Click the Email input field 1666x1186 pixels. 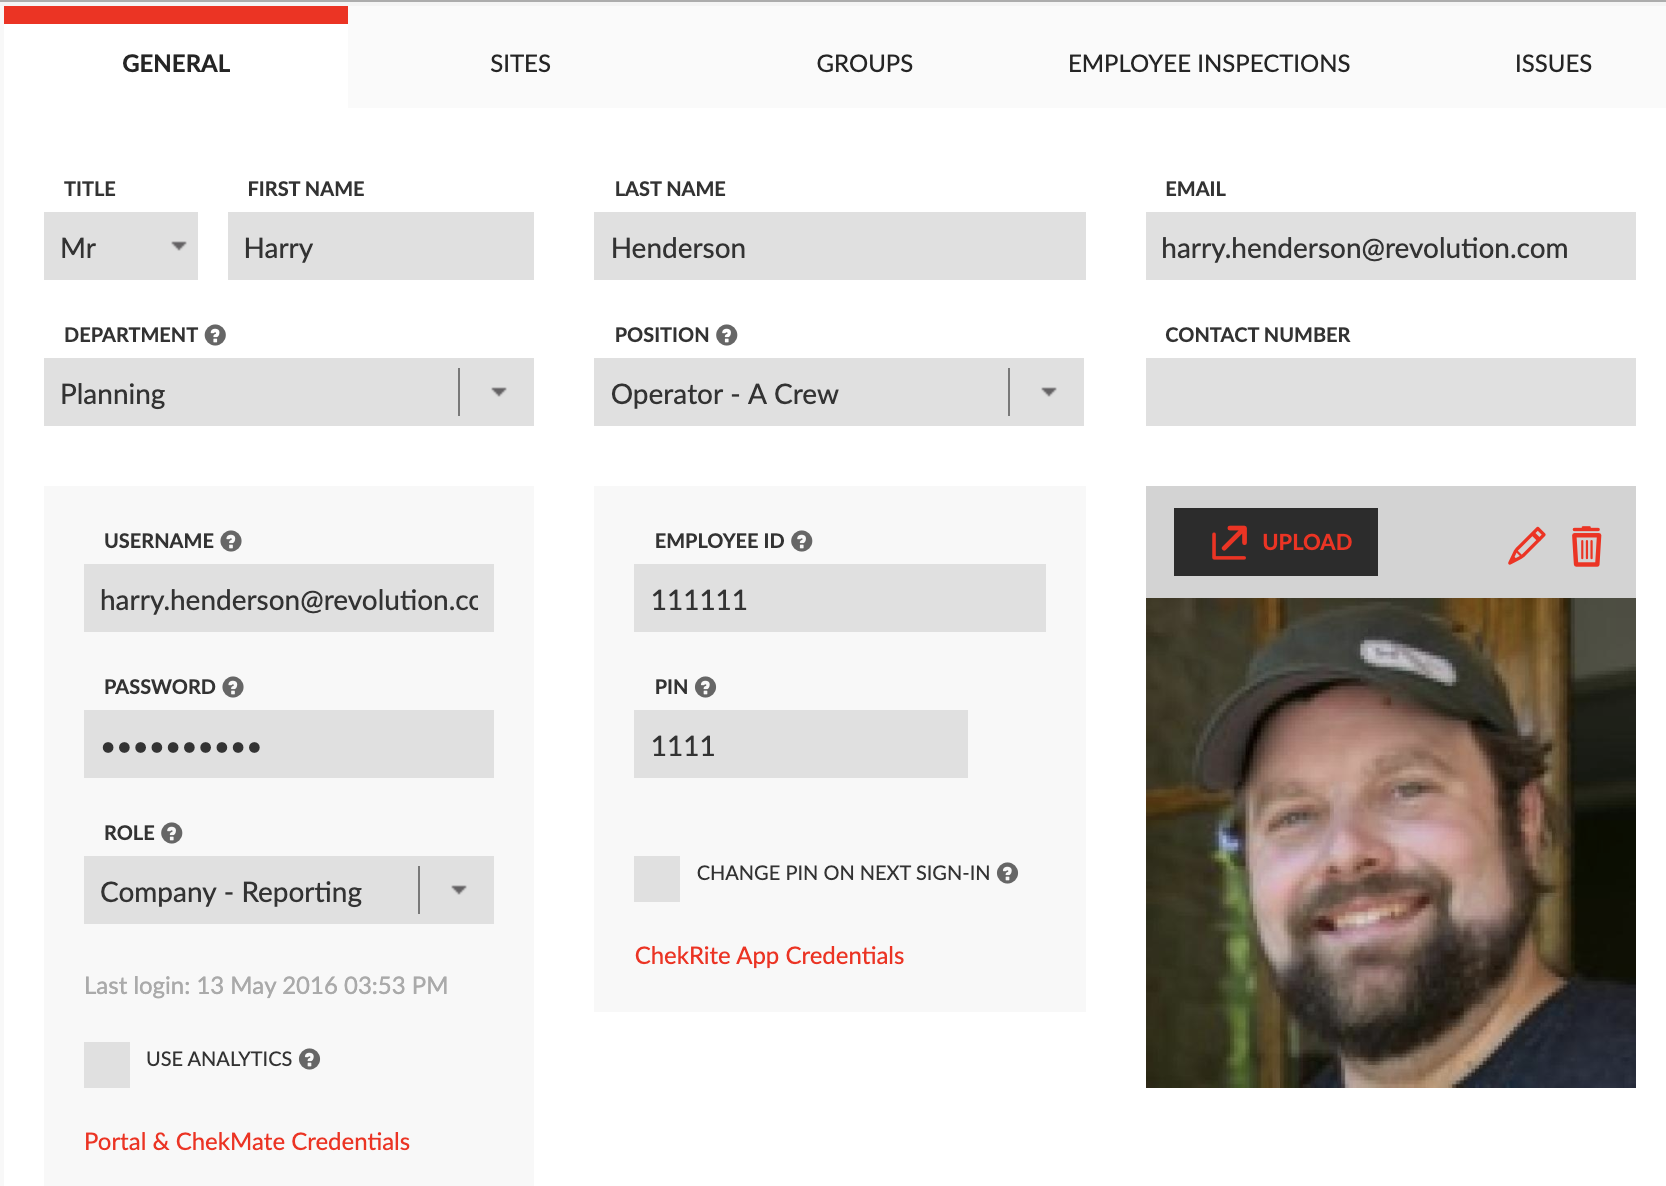coord(1391,246)
